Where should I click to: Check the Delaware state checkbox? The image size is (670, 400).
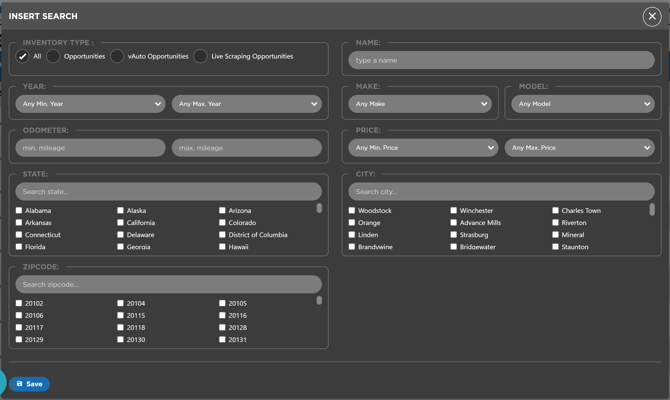pos(120,235)
